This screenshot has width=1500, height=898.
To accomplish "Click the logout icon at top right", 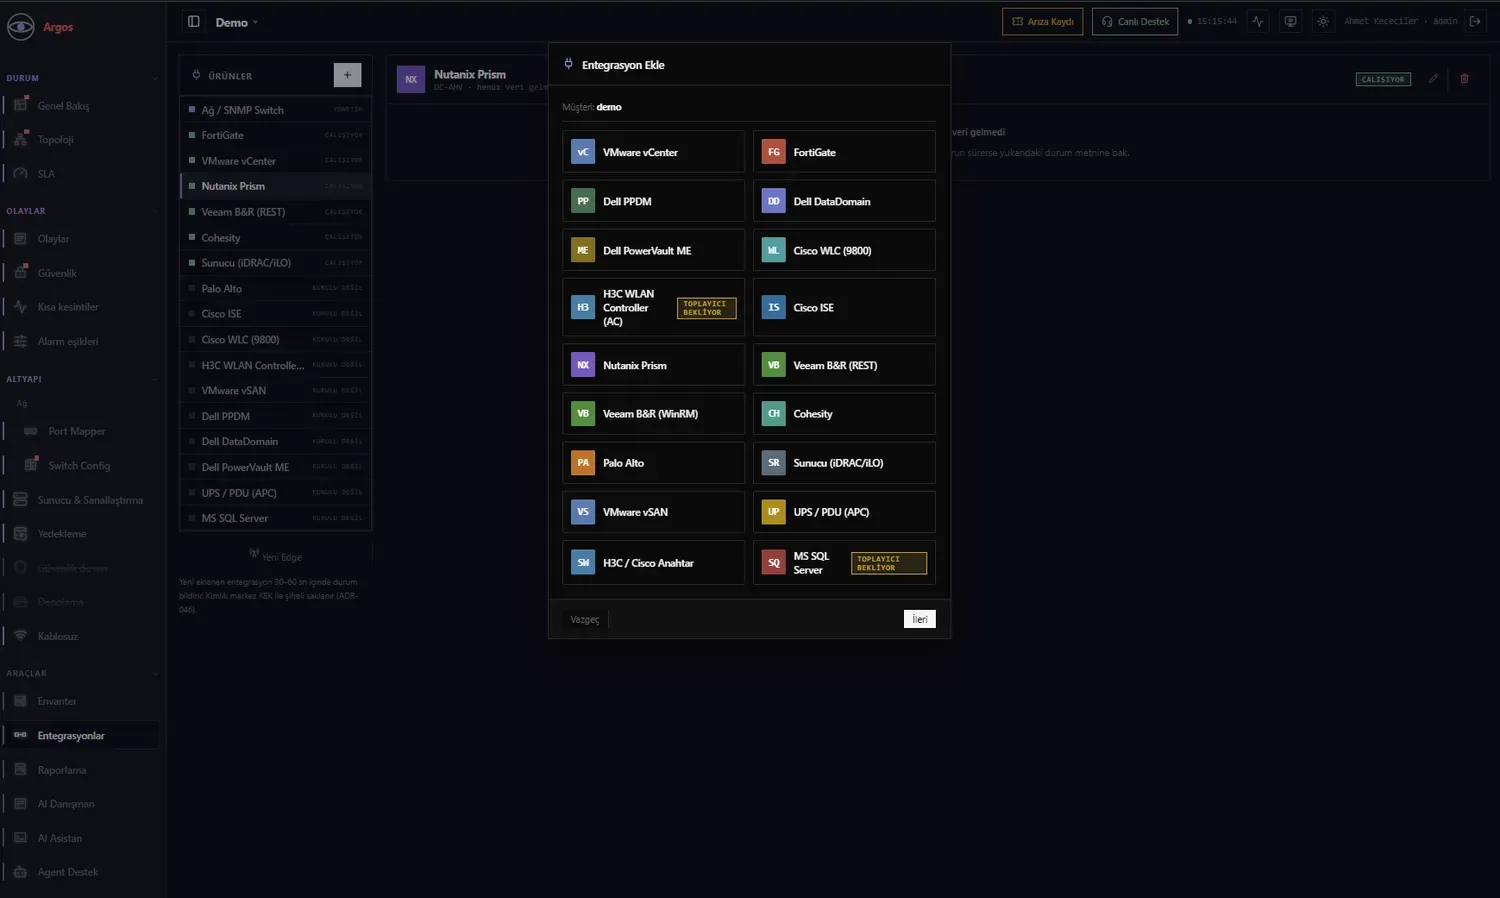I will pos(1475,21).
